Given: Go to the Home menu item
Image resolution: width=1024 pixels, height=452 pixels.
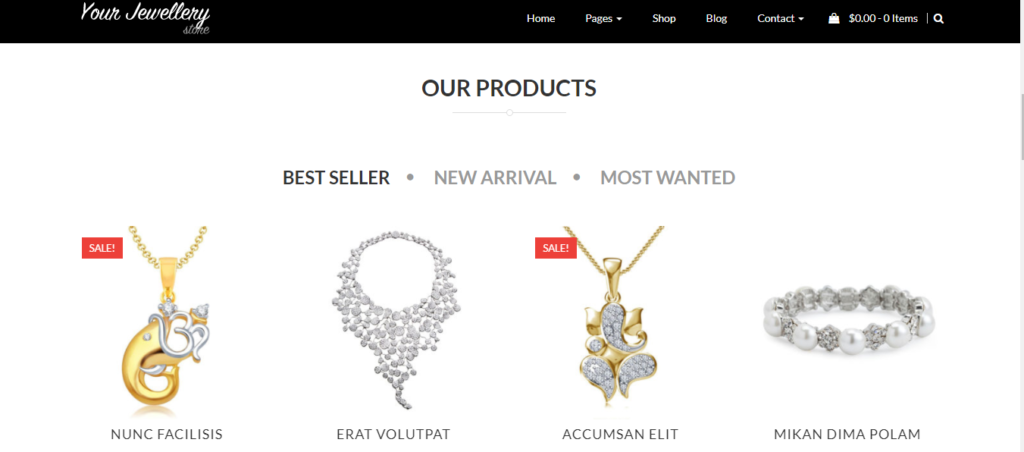Looking at the screenshot, I should click(541, 18).
